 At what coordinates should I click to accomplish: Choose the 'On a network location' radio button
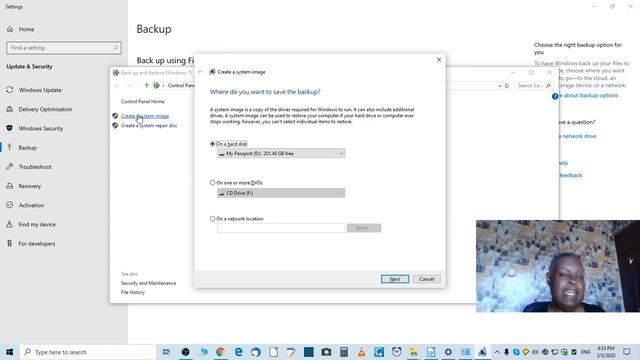pos(212,219)
